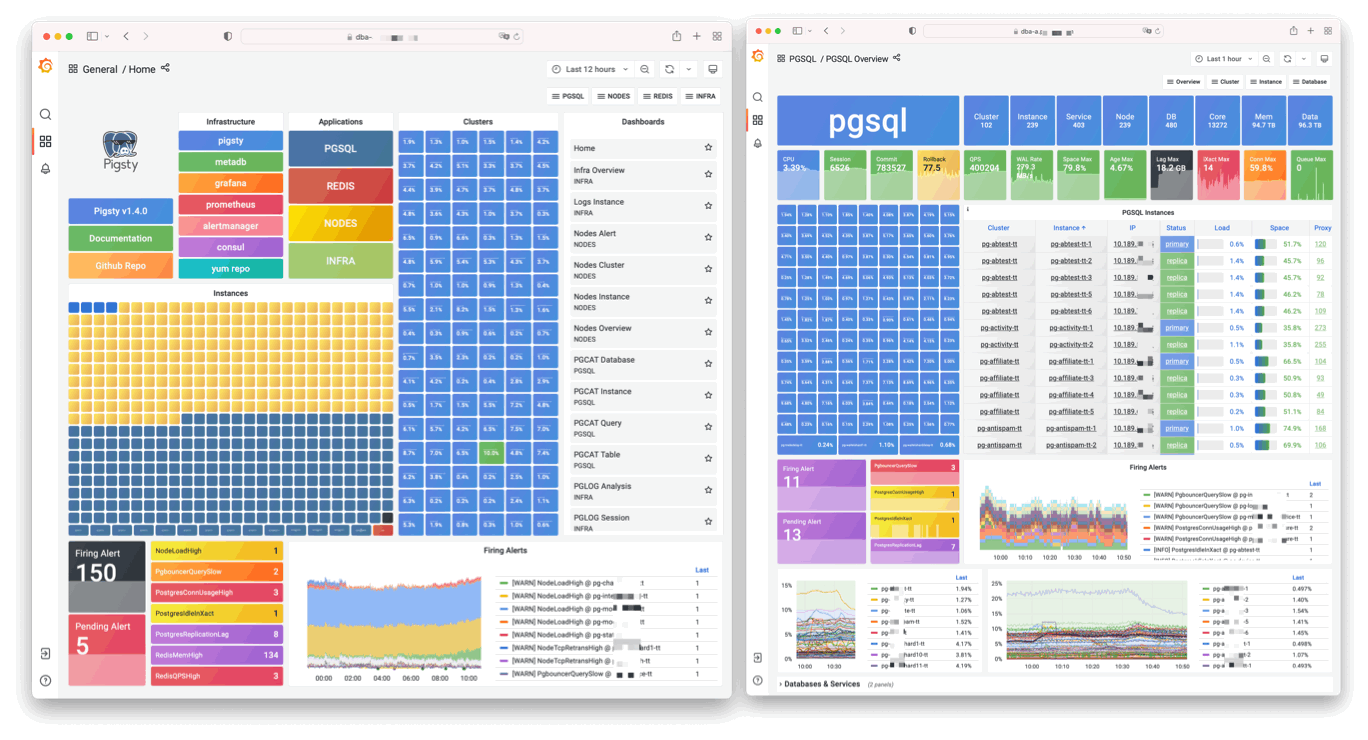1368x740 pixels.
Task: Click the large pgsql title panel
Action: (x=868, y=121)
